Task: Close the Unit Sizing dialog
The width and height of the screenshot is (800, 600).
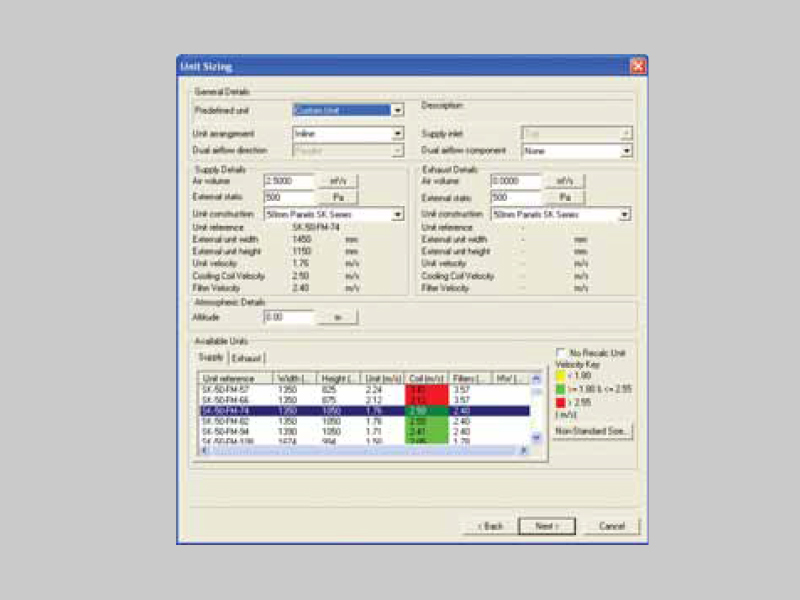Action: 637,66
